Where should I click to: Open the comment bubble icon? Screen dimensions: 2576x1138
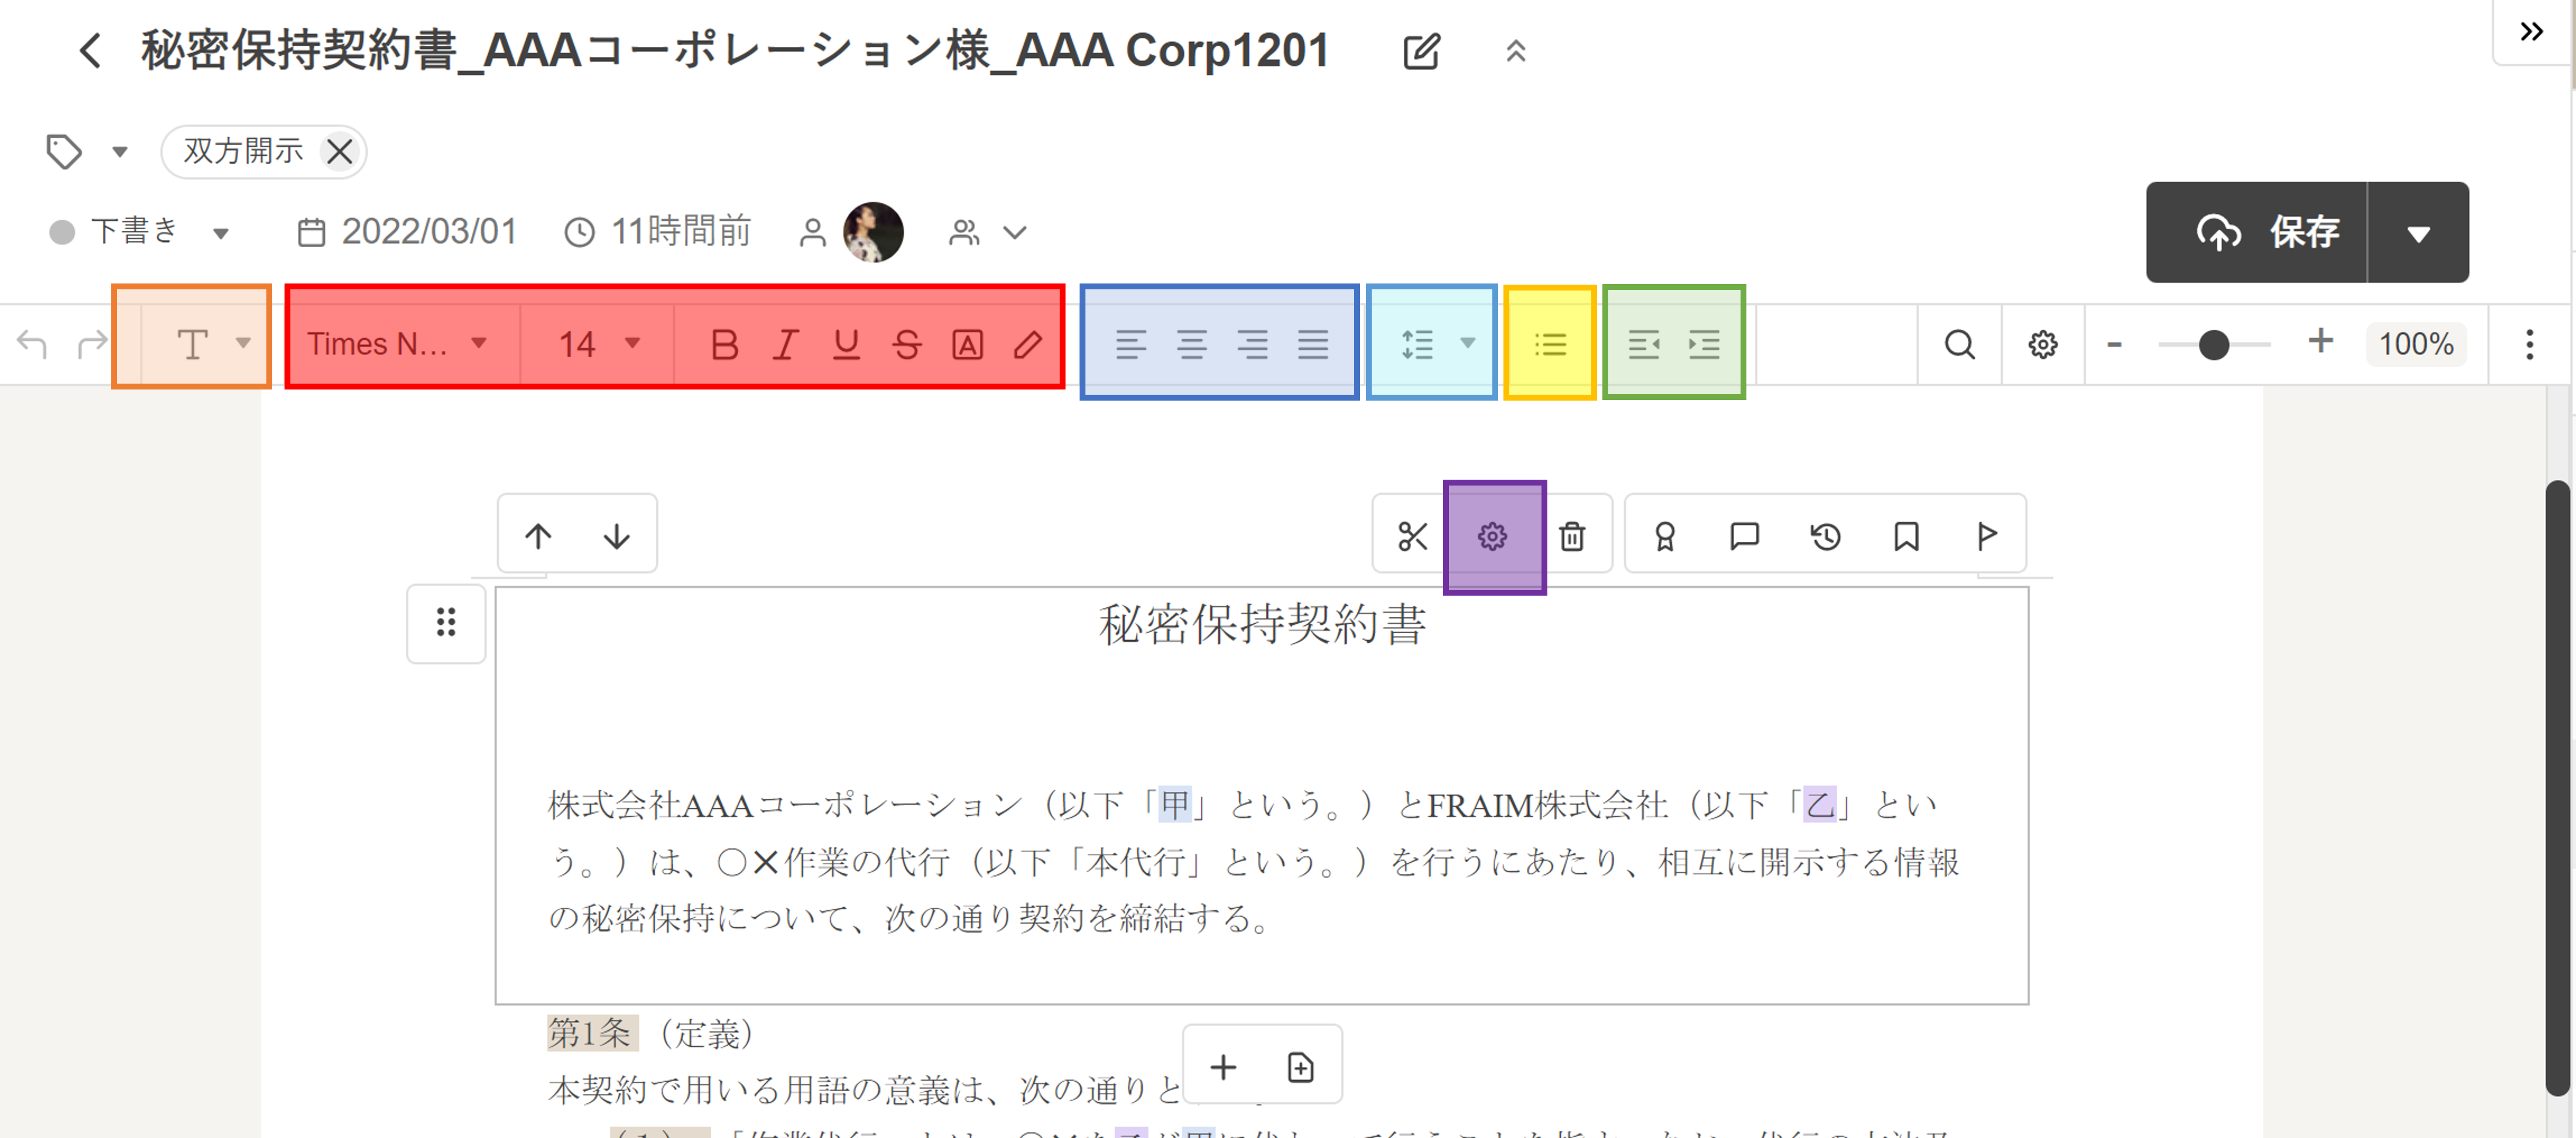pos(1744,536)
